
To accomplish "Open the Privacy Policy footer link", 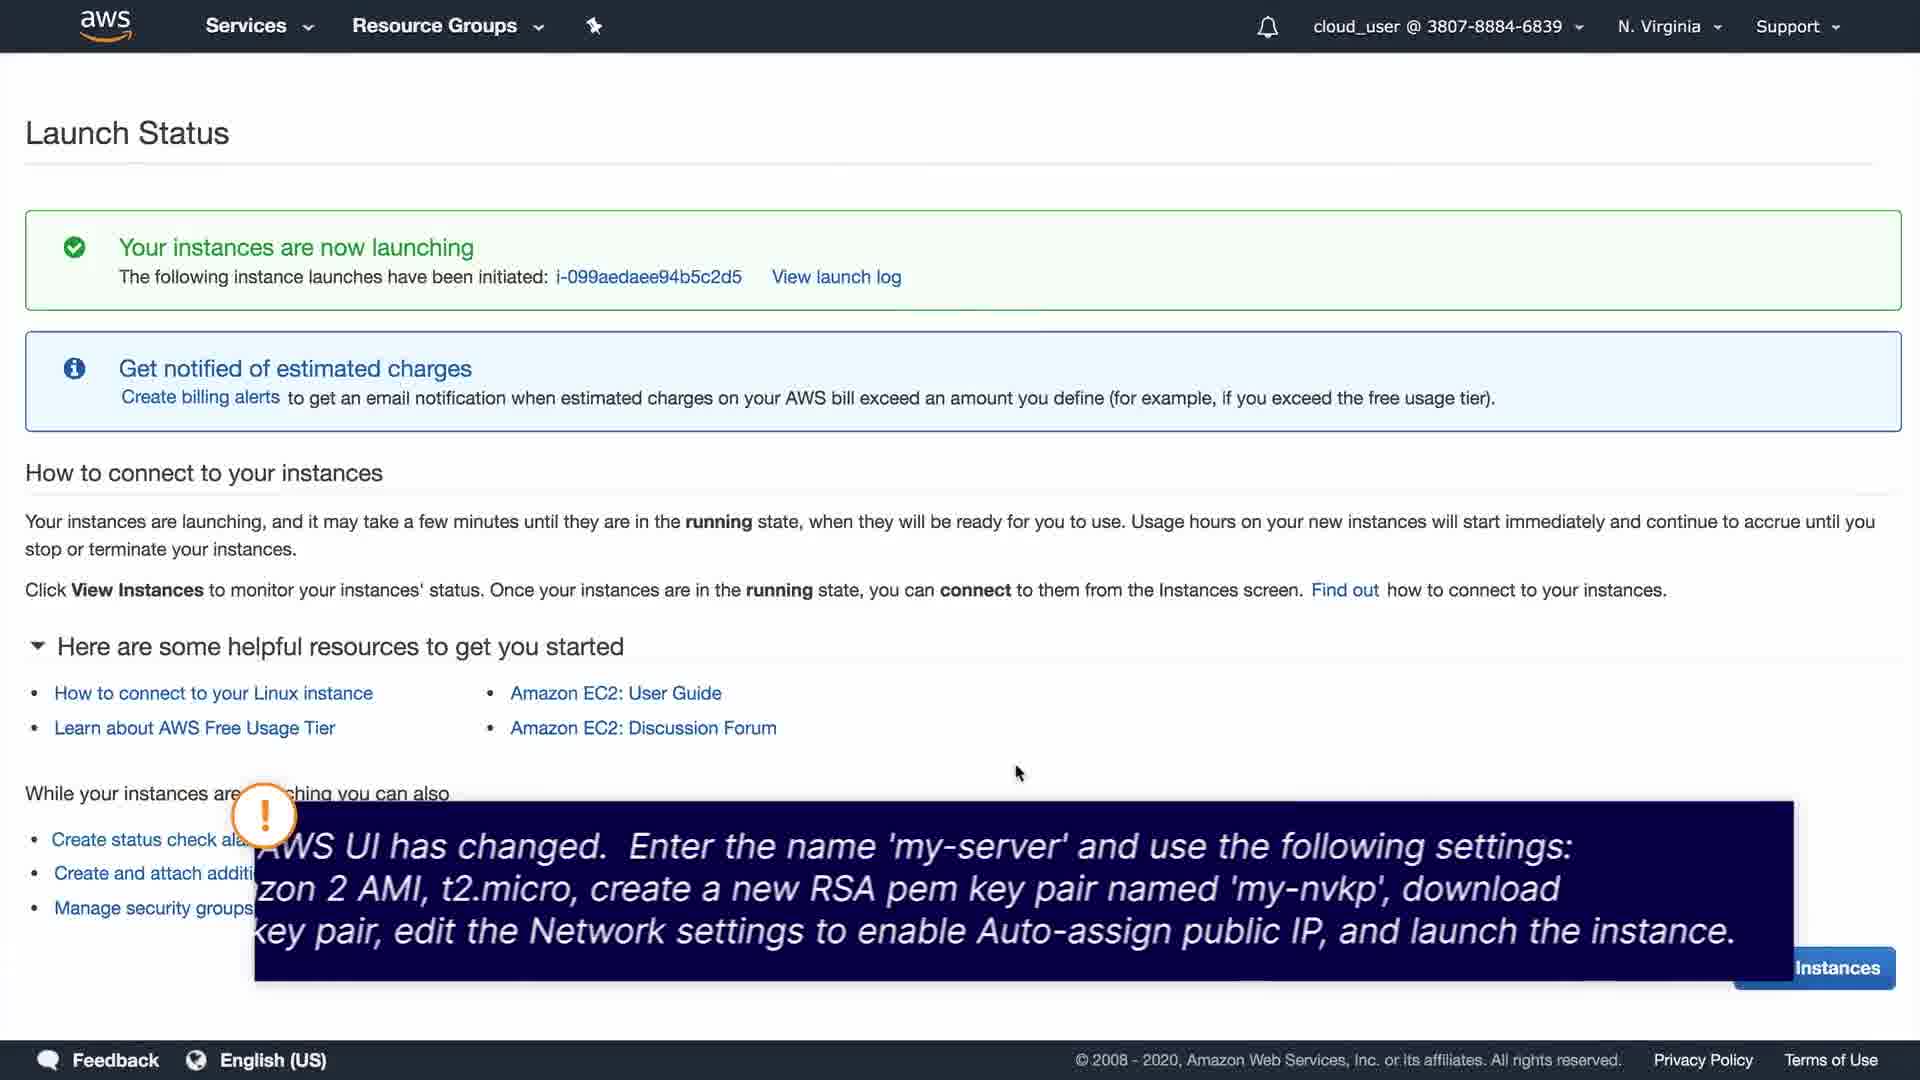I will coord(1702,1060).
